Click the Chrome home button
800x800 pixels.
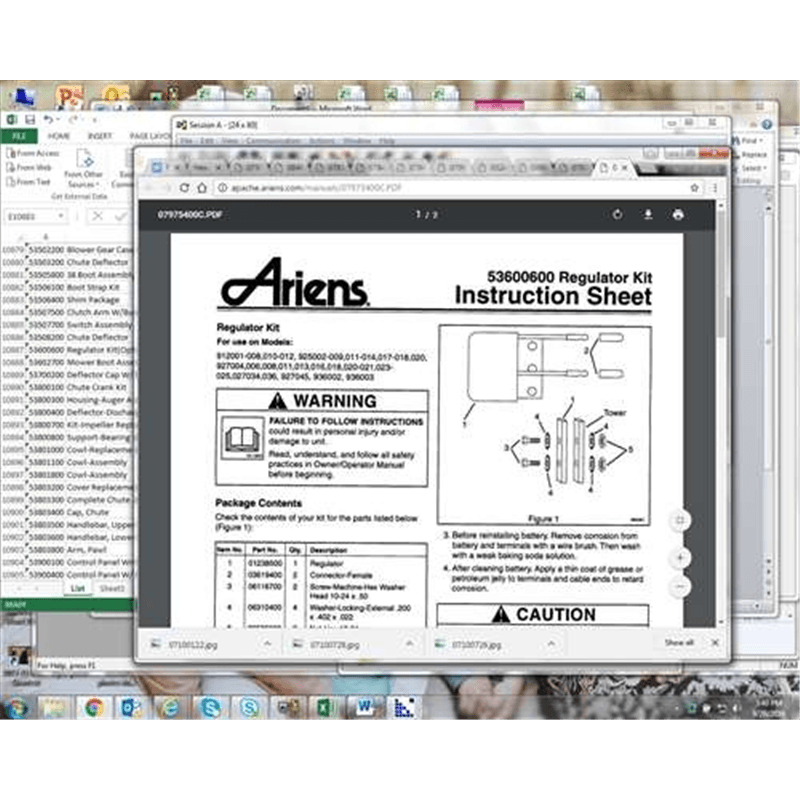(202, 188)
